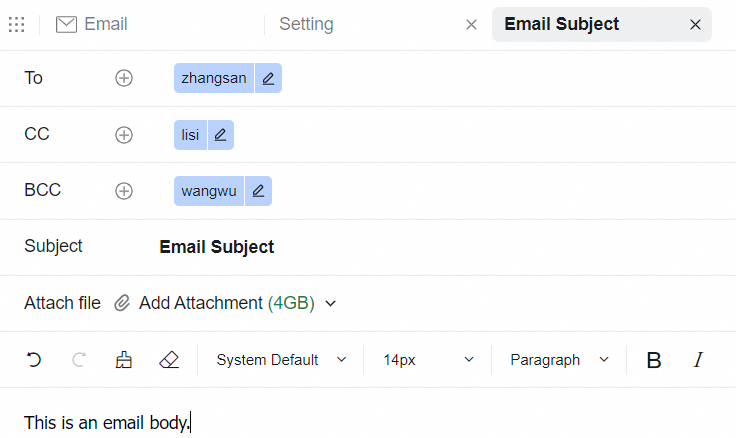This screenshot has width=736, height=438.
Task: Edit the lisi CC recipient
Action: click(x=221, y=135)
